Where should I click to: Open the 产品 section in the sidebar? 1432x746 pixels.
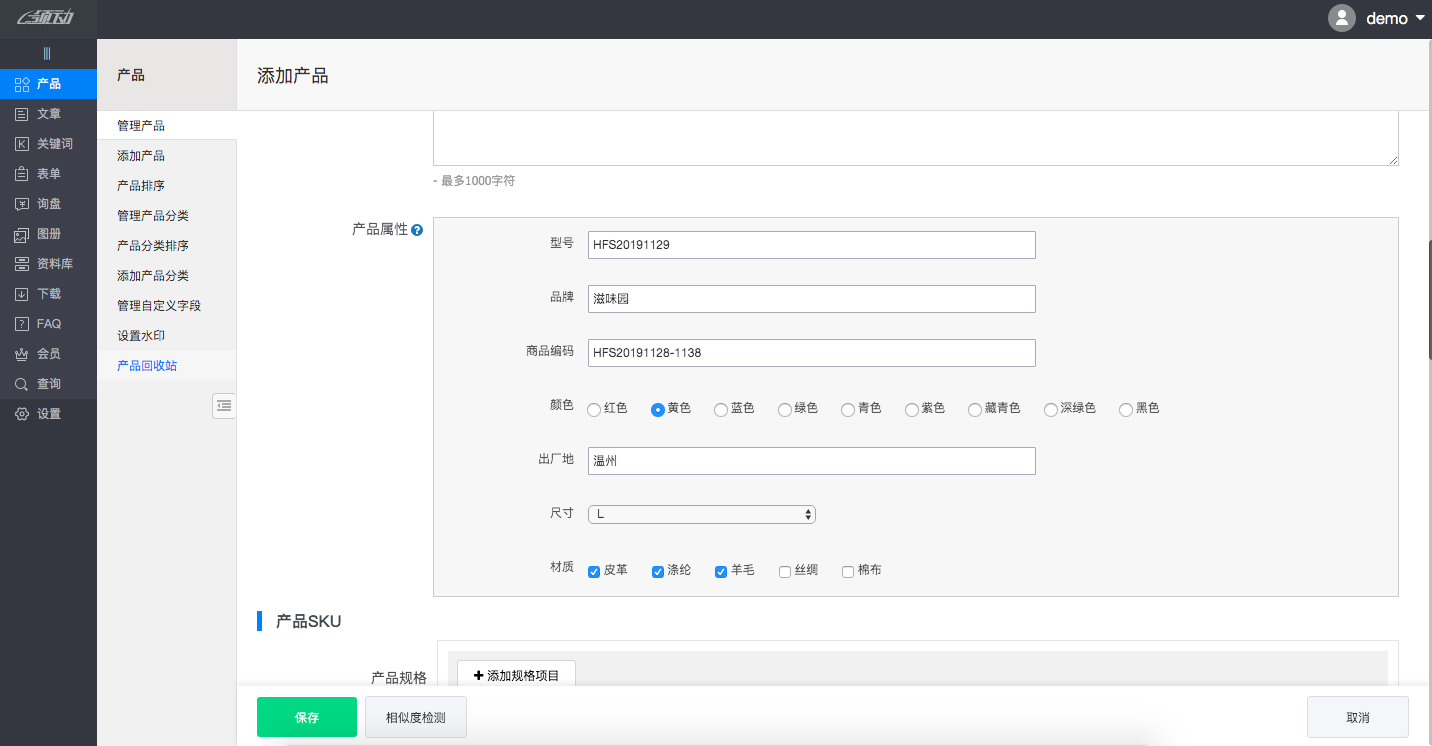click(x=47, y=84)
